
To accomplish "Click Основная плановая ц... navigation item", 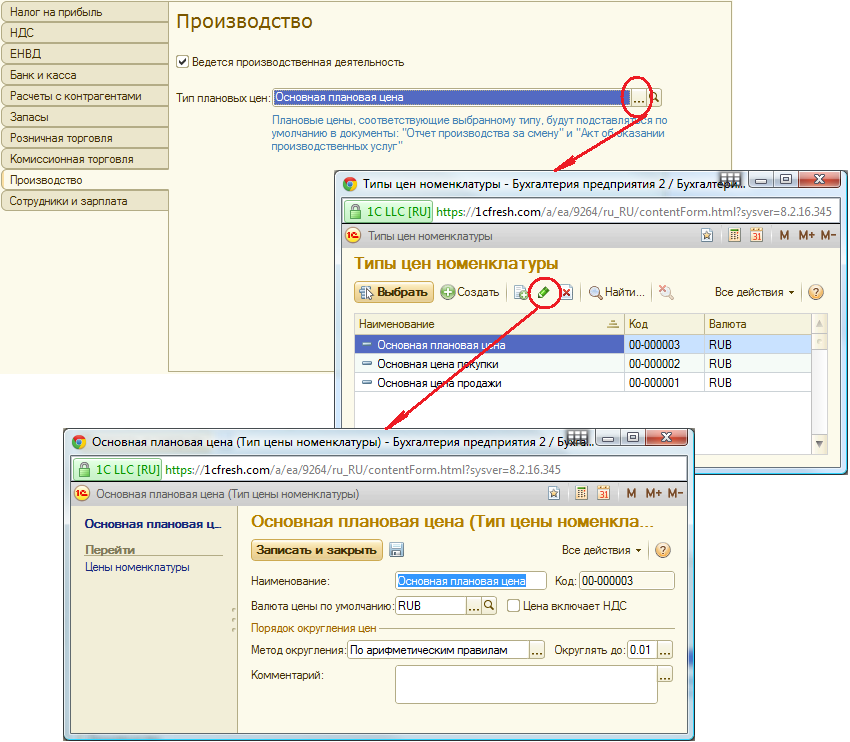I will click(153, 524).
